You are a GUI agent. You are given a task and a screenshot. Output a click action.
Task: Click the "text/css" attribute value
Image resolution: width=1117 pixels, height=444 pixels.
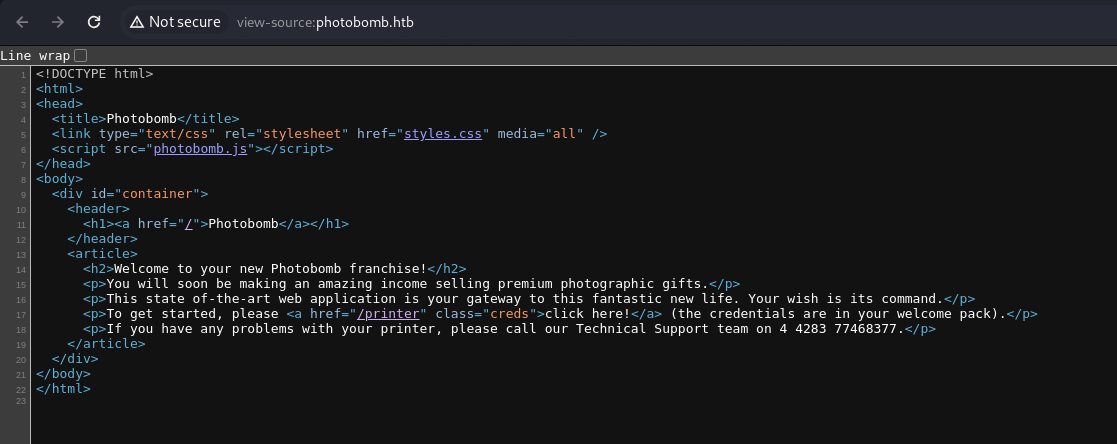[177, 133]
